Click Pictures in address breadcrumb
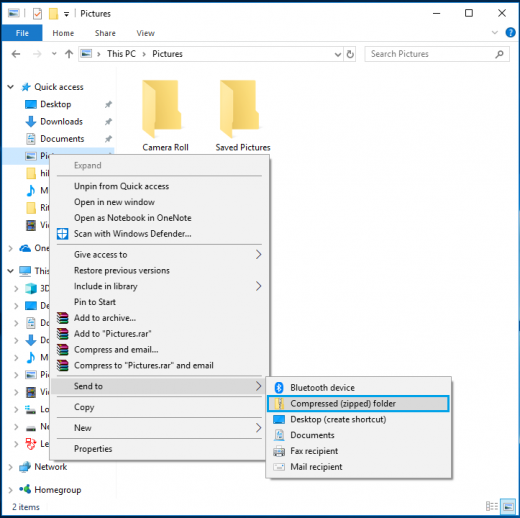This screenshot has width=520, height=518. [x=167, y=54]
